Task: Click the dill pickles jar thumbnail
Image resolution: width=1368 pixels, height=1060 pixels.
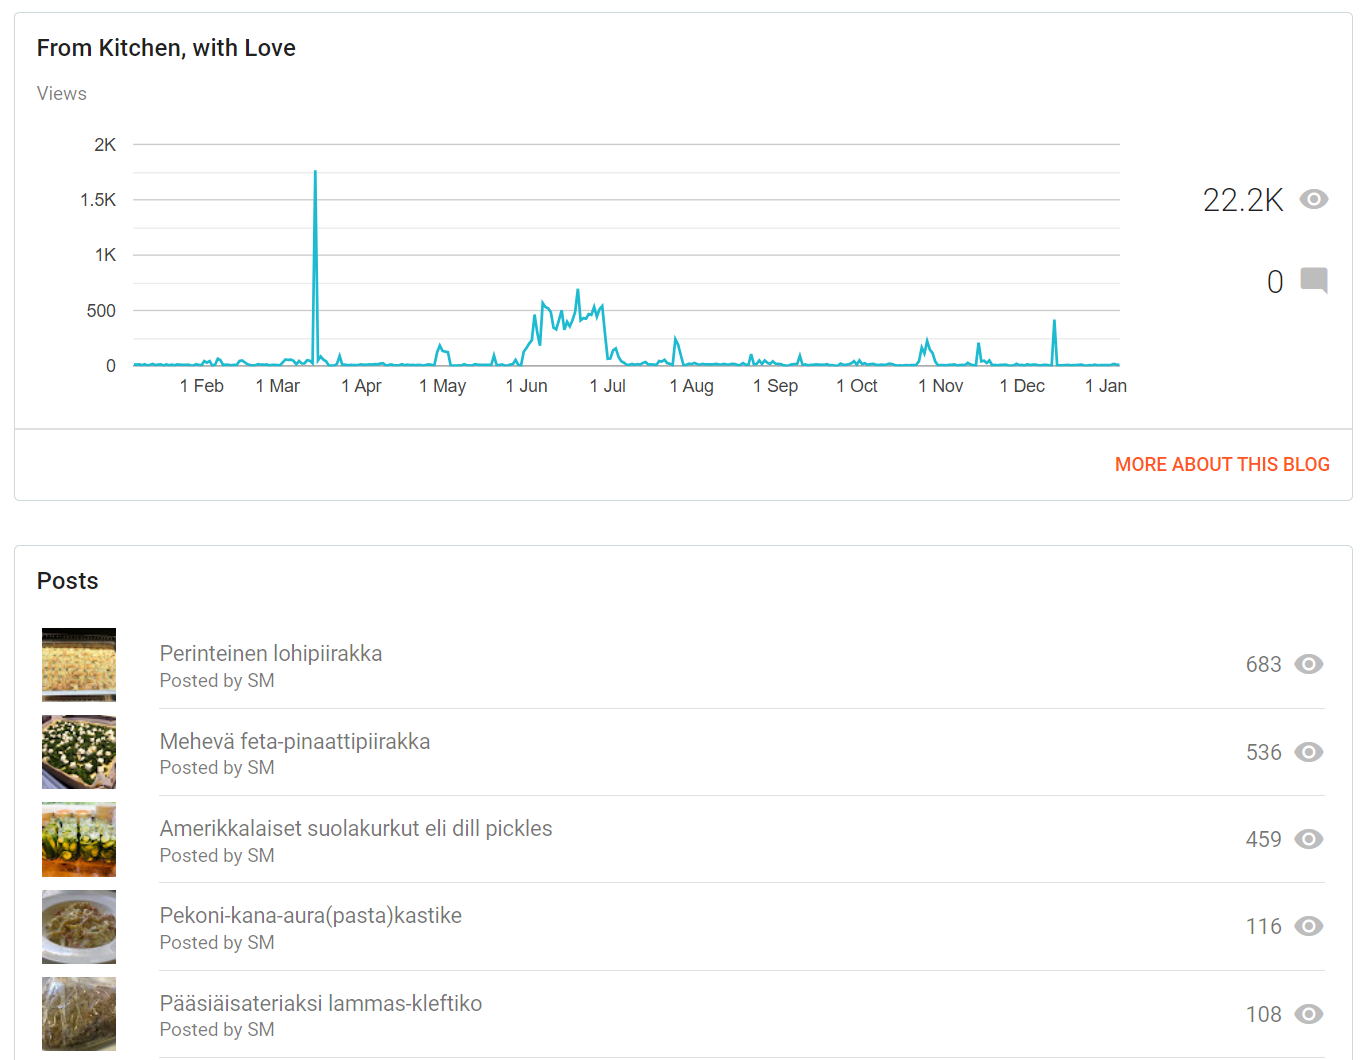Action: pos(79,839)
